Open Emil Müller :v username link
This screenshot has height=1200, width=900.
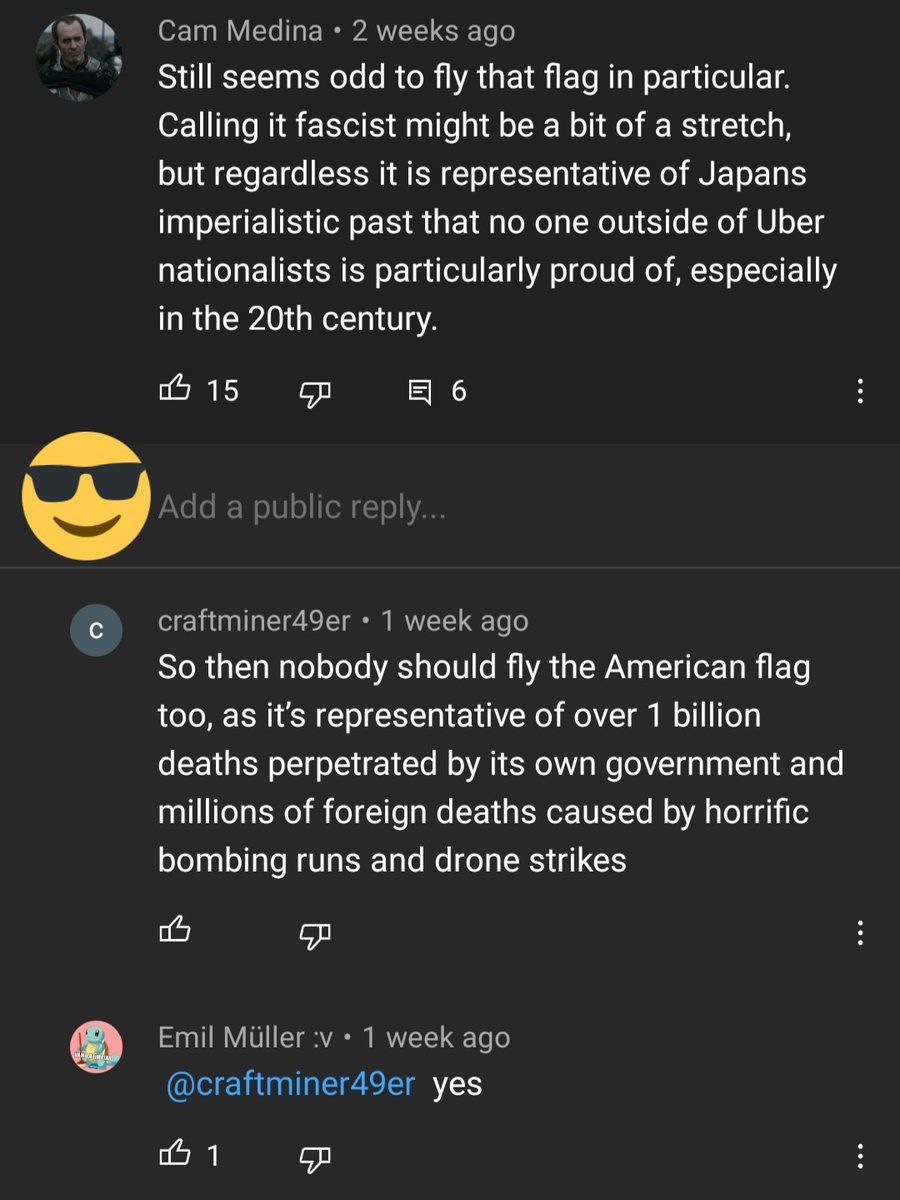coord(245,1037)
